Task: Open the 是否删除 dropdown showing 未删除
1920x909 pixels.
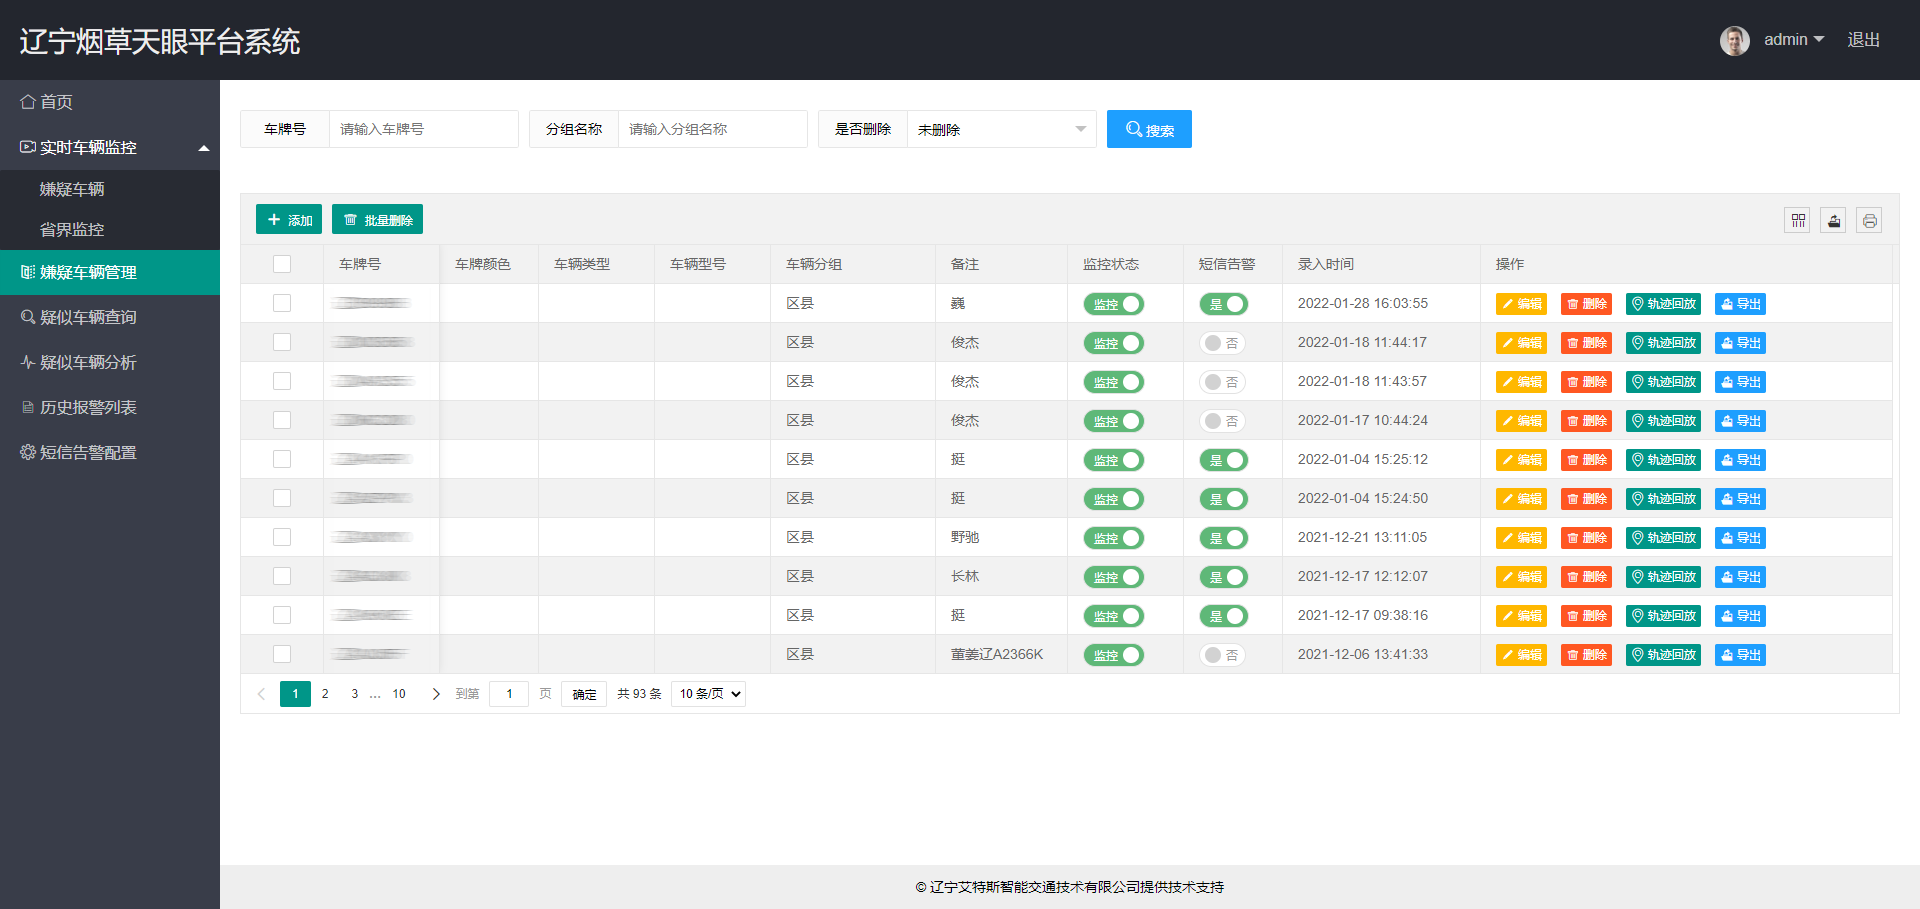Action: pyautogui.click(x=1000, y=129)
